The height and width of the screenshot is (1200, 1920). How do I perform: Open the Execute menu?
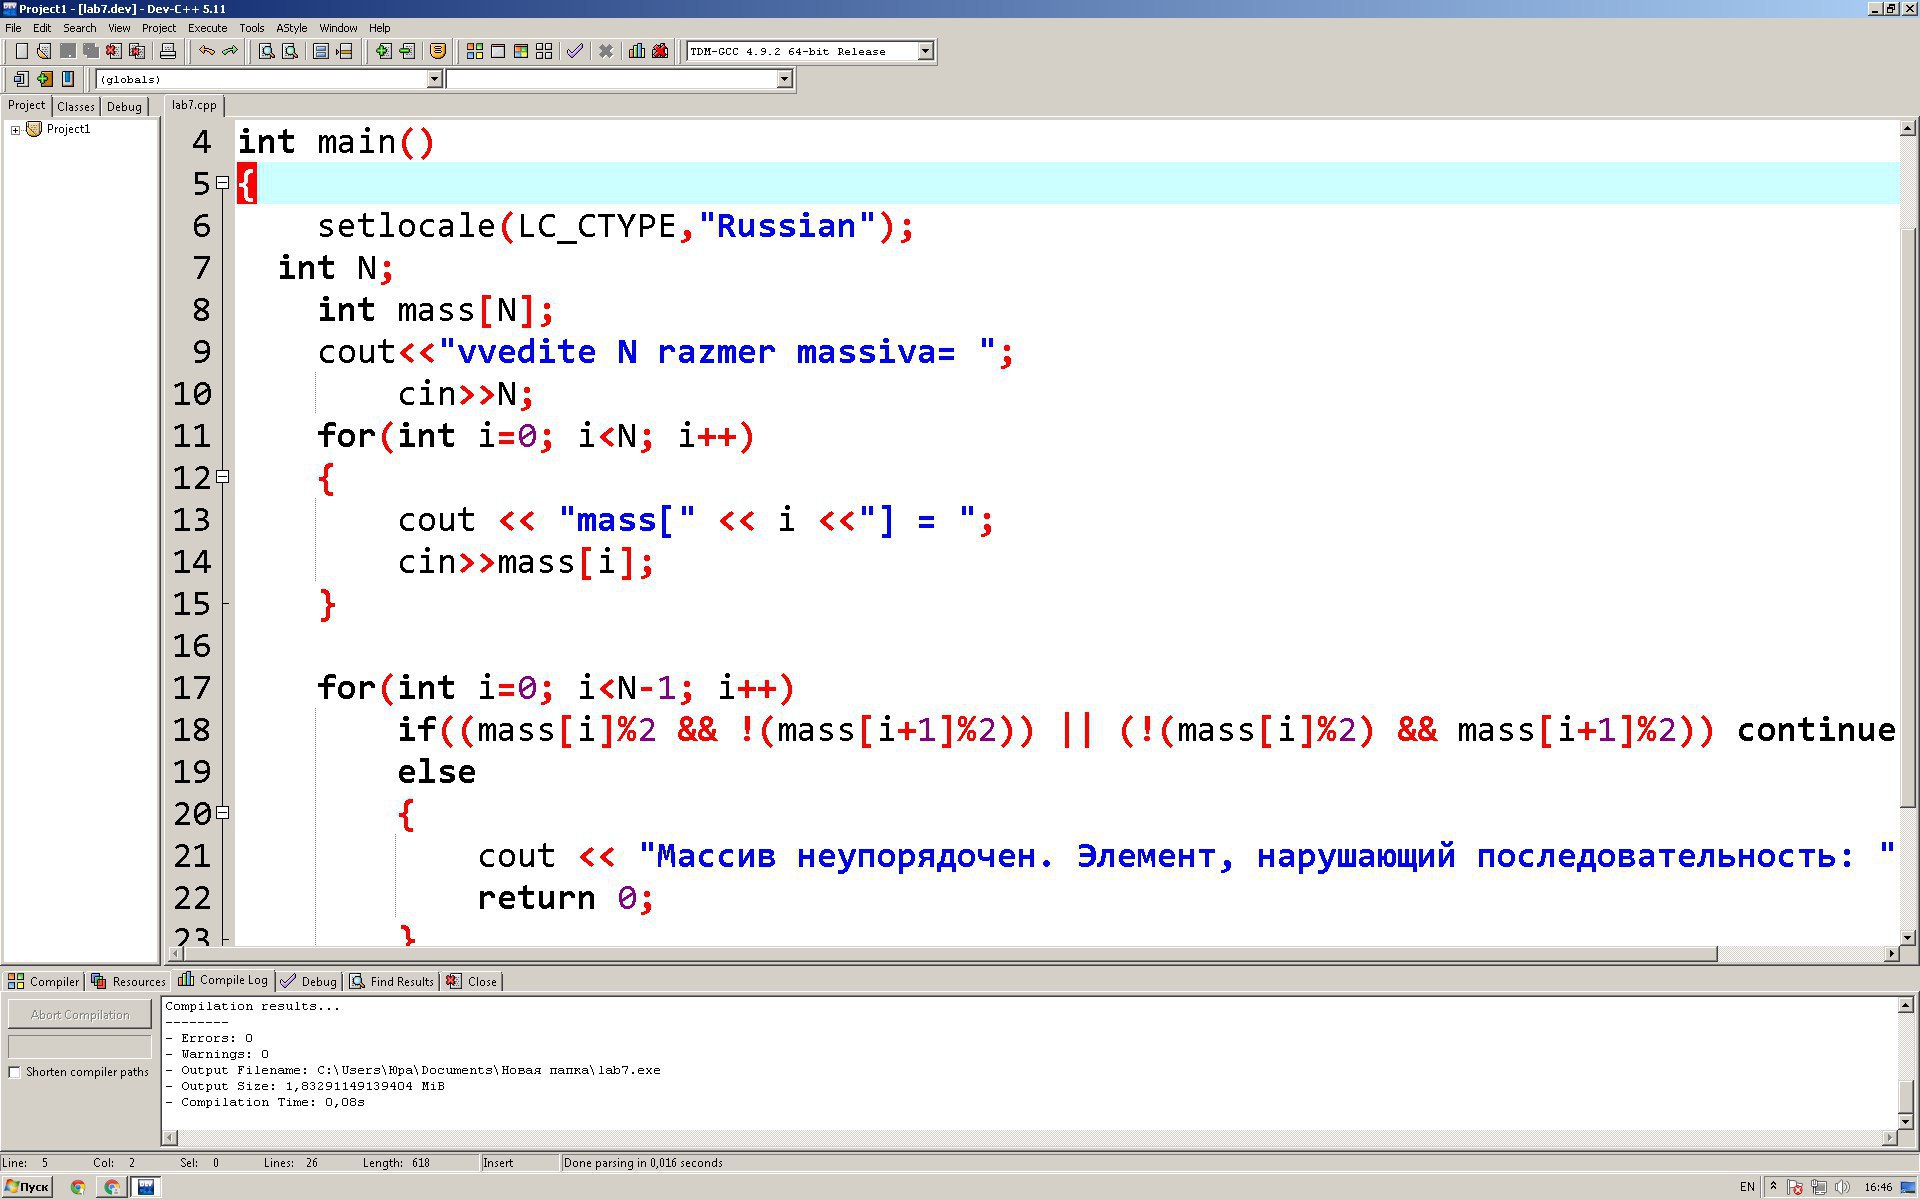point(207,28)
